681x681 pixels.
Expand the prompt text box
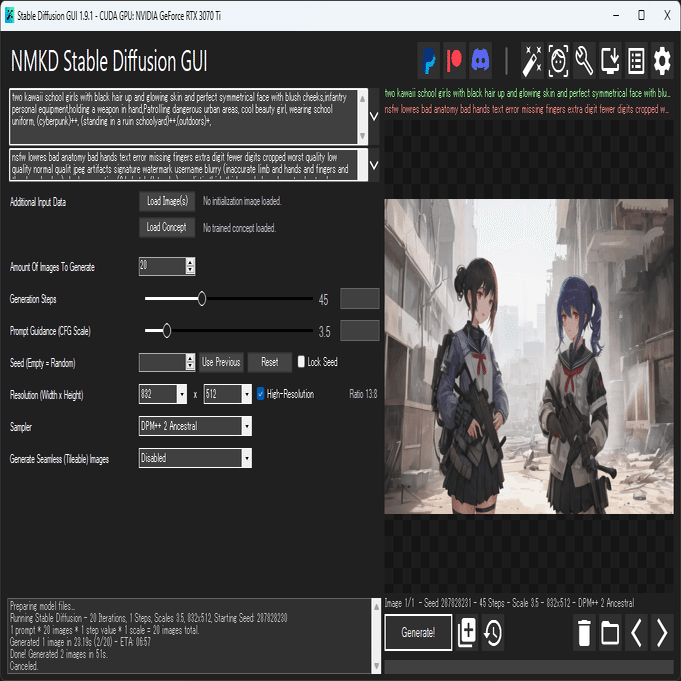[x=374, y=116]
